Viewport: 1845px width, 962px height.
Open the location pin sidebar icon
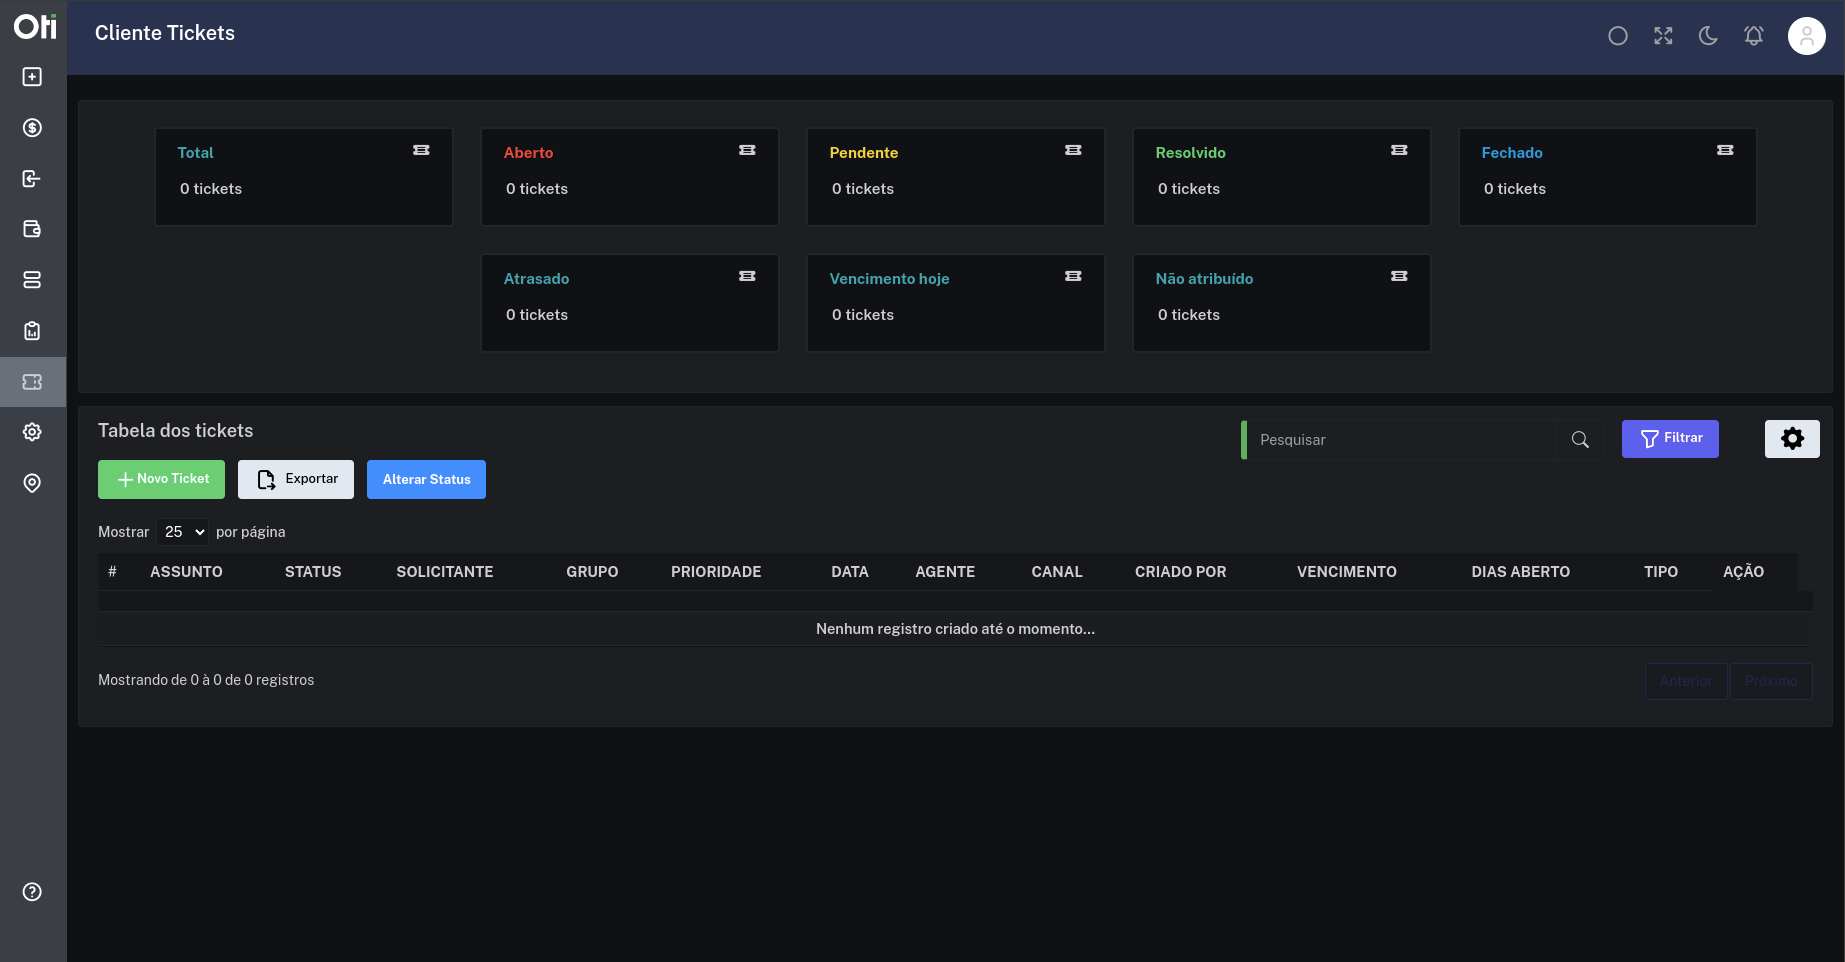32,483
